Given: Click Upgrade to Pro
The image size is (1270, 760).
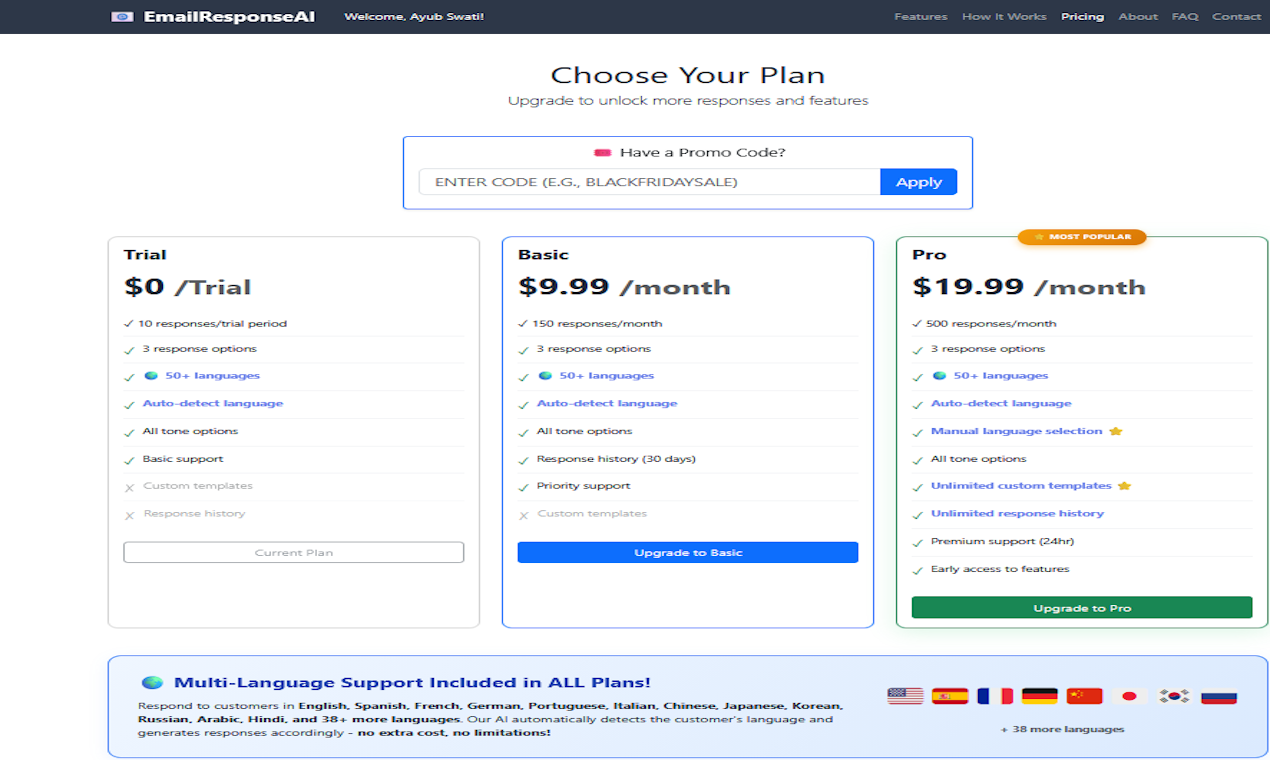Looking at the screenshot, I should (1081, 607).
